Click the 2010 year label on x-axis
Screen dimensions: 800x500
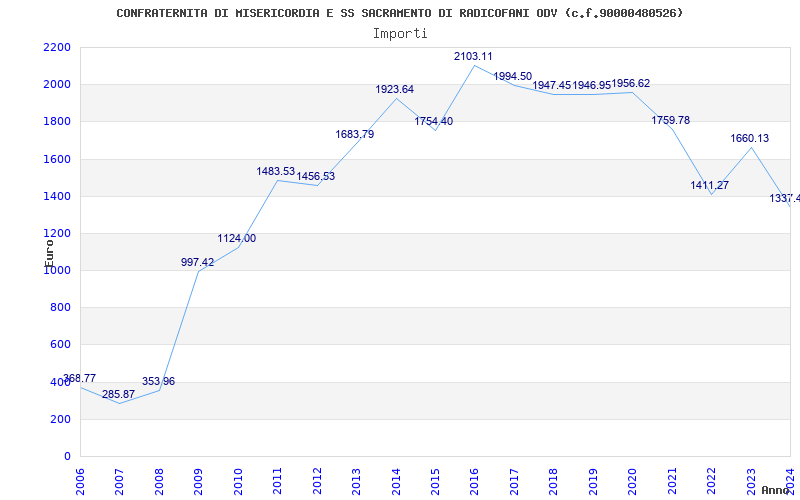(237, 481)
